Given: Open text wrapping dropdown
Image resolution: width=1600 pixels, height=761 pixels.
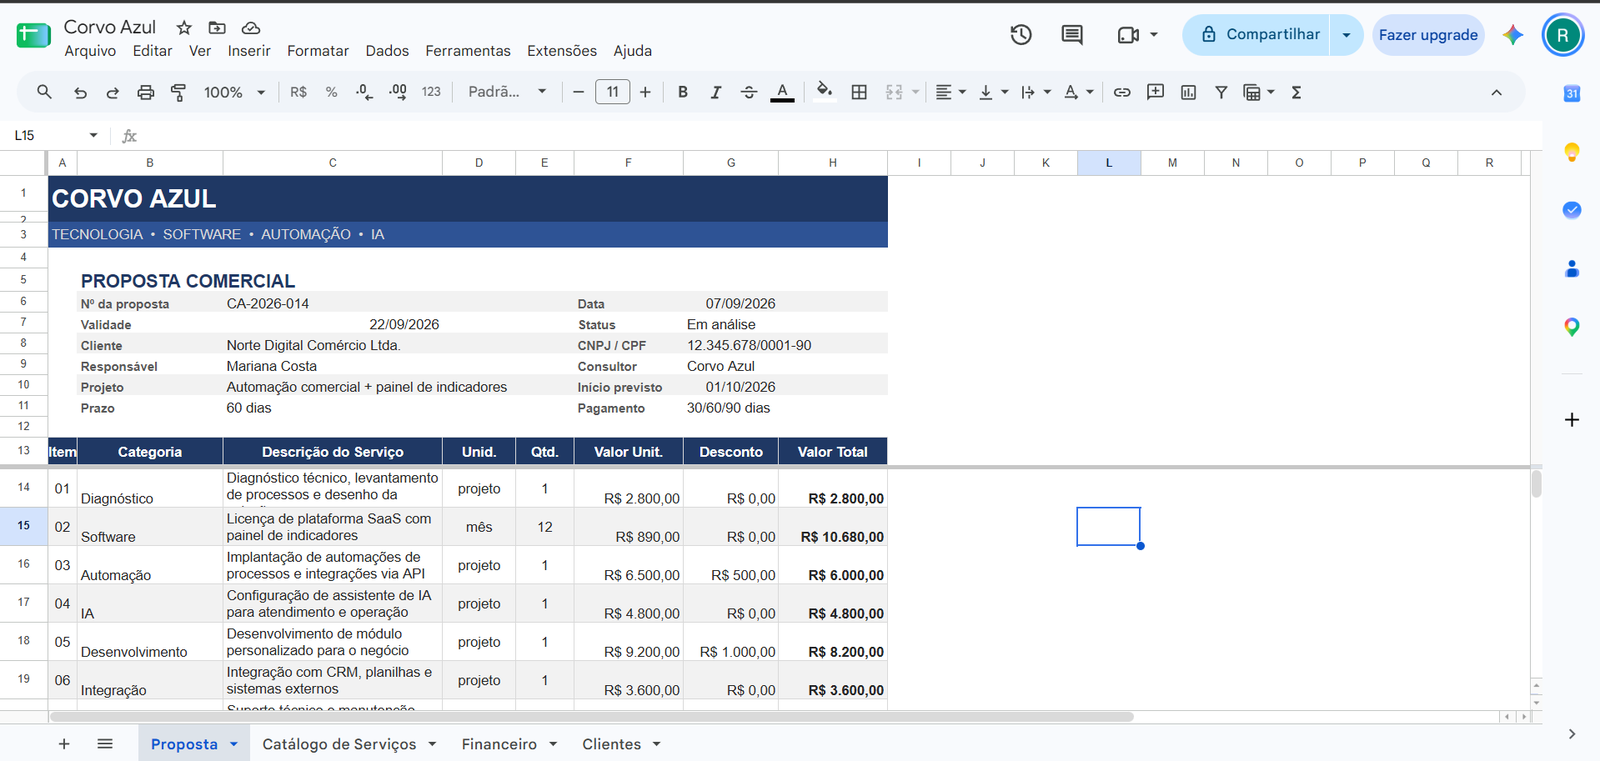Looking at the screenshot, I should 1036,92.
